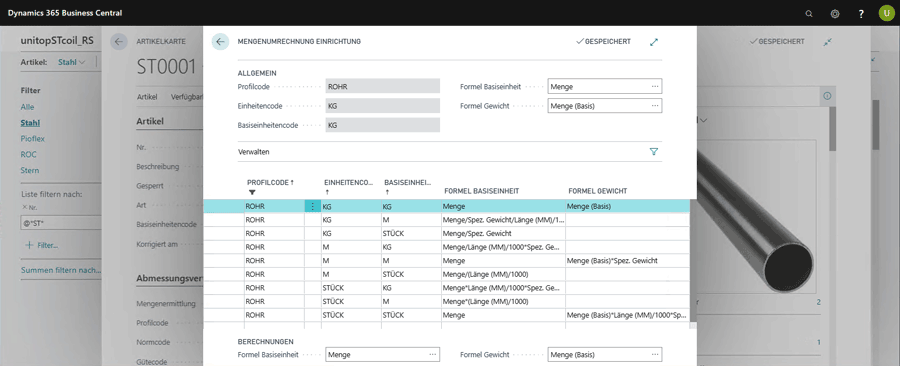Open the help question mark icon

861,14
